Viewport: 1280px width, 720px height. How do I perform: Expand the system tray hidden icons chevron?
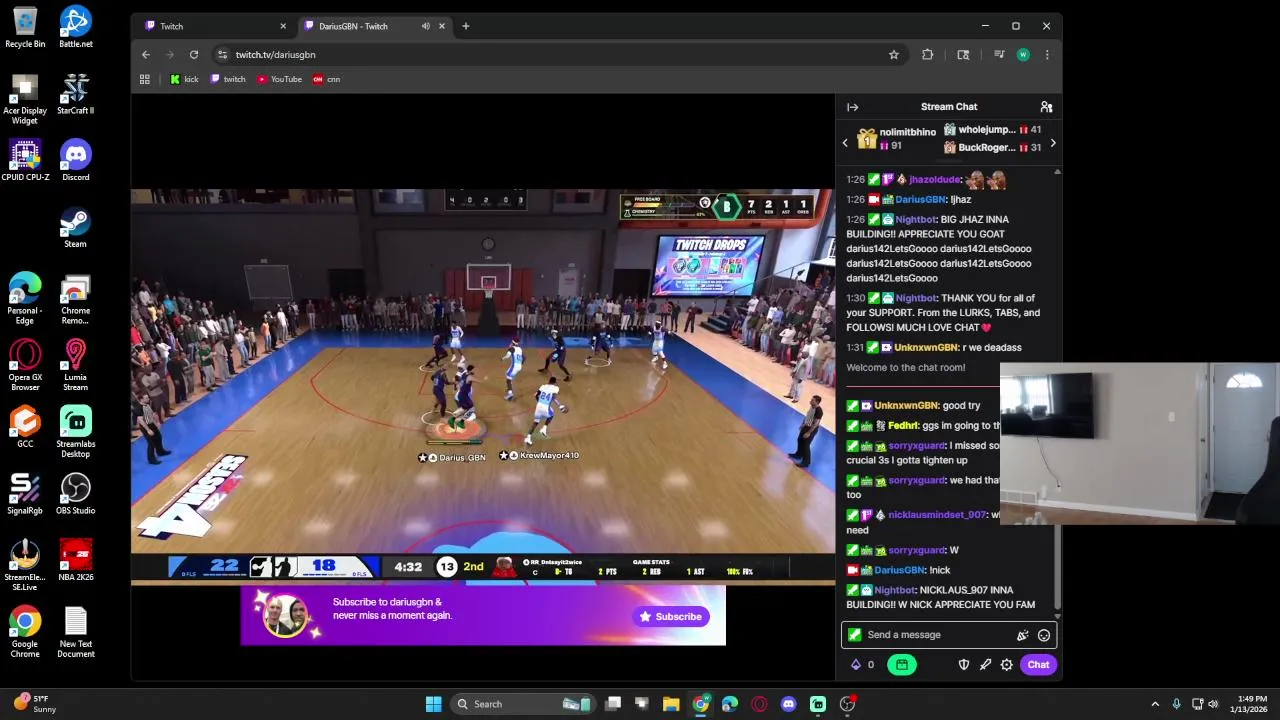[x=1155, y=704]
